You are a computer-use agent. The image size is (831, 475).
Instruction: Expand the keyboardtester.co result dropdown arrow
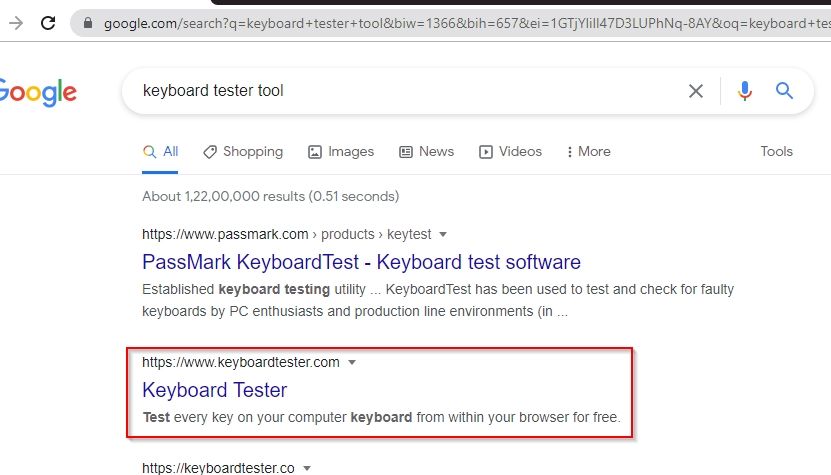307,469
